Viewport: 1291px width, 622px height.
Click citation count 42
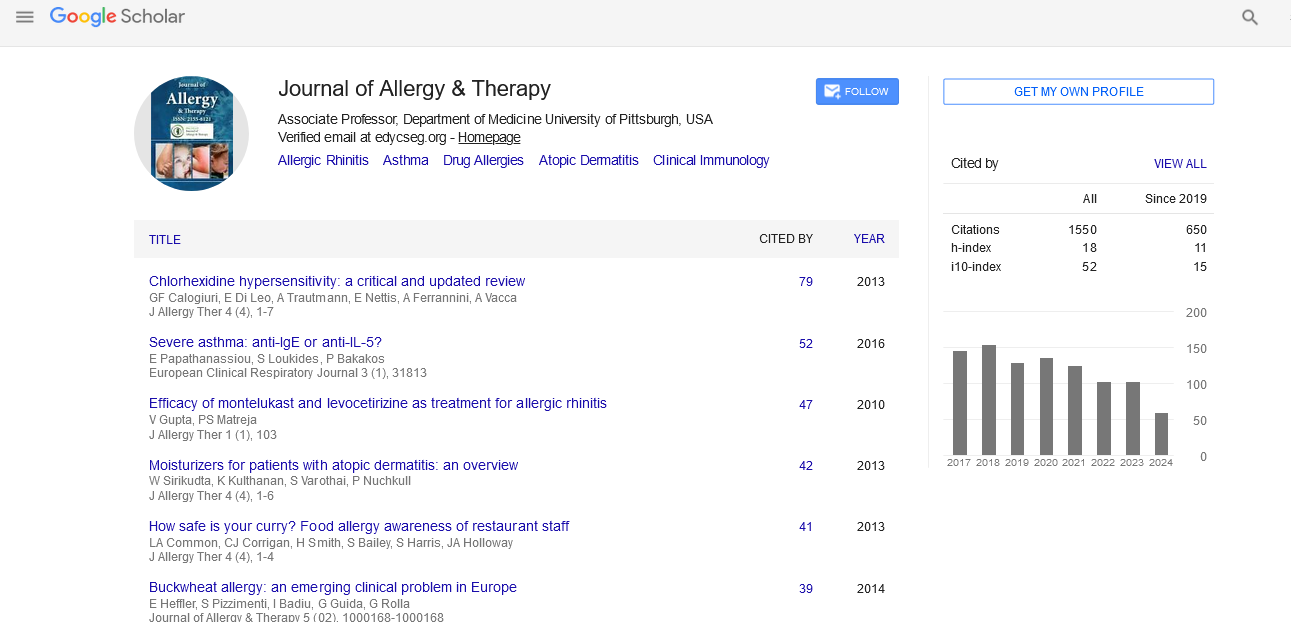click(806, 466)
